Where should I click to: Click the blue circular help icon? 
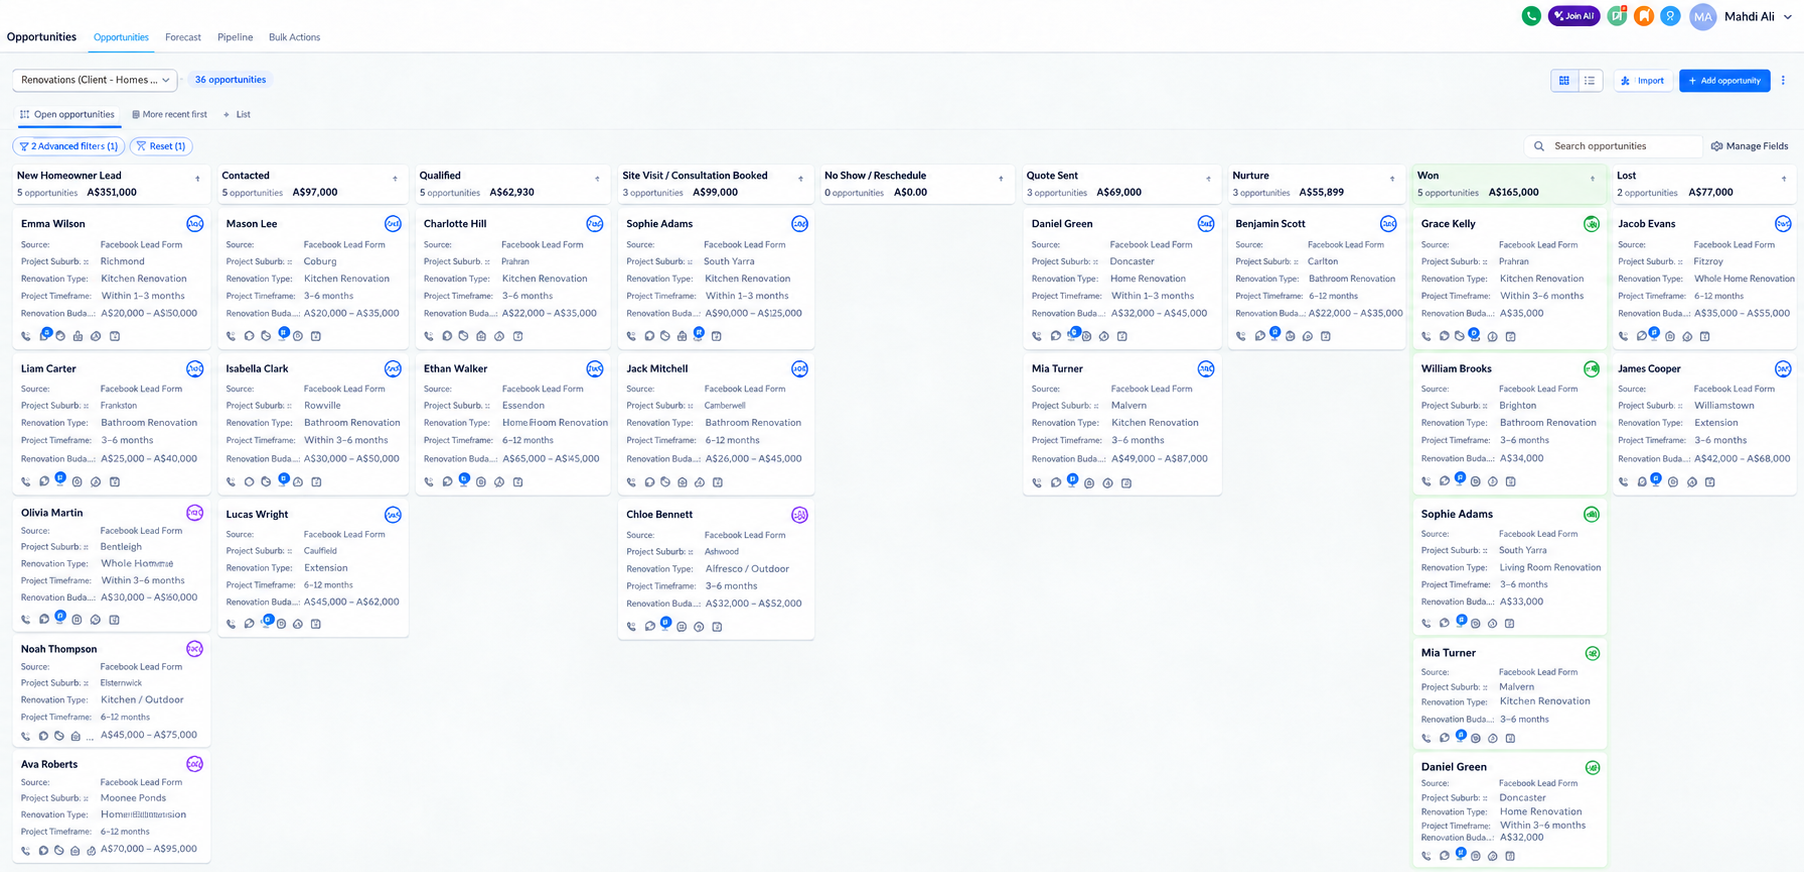click(1670, 16)
